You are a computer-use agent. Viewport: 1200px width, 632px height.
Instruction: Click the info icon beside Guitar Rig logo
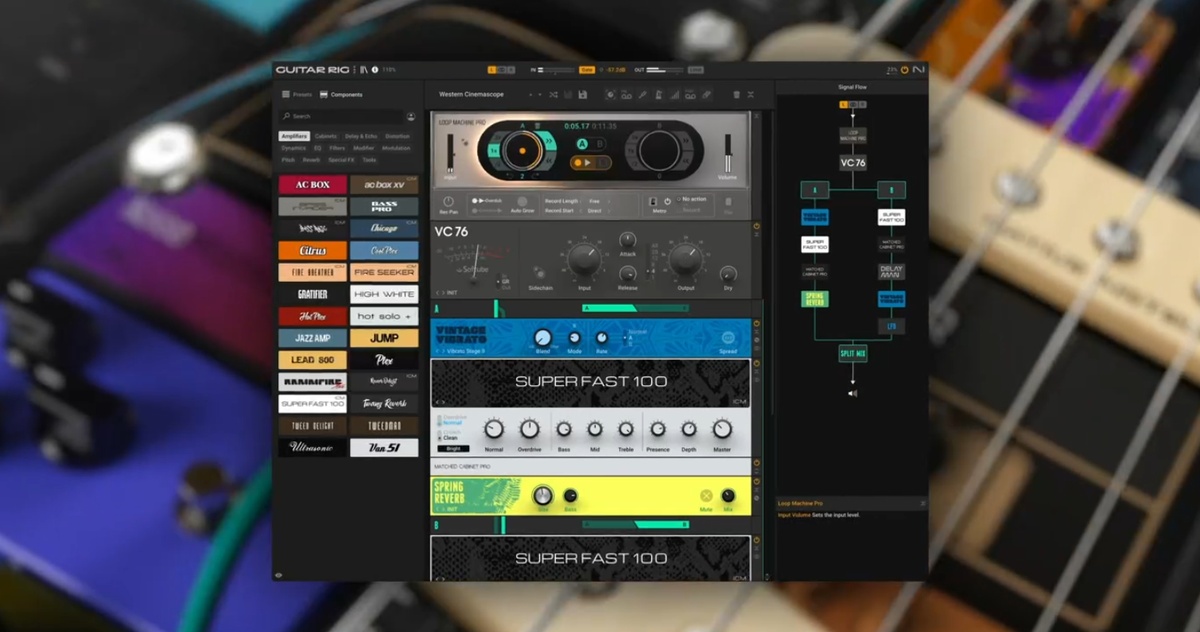click(375, 70)
